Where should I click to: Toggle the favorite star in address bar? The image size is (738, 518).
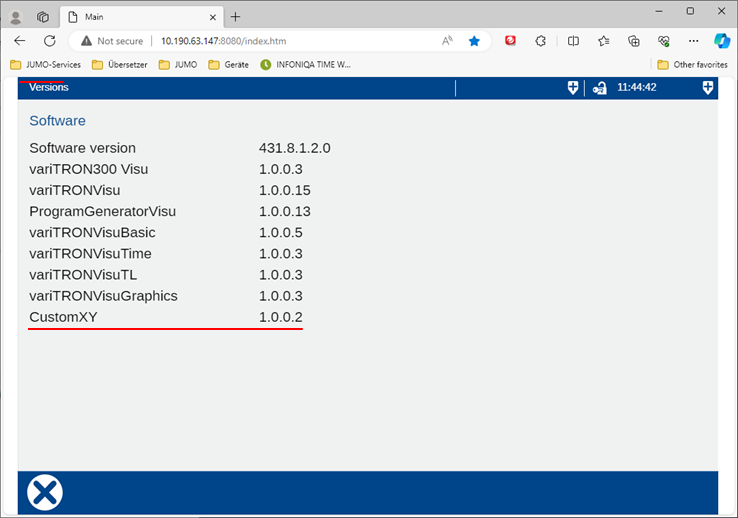click(474, 41)
